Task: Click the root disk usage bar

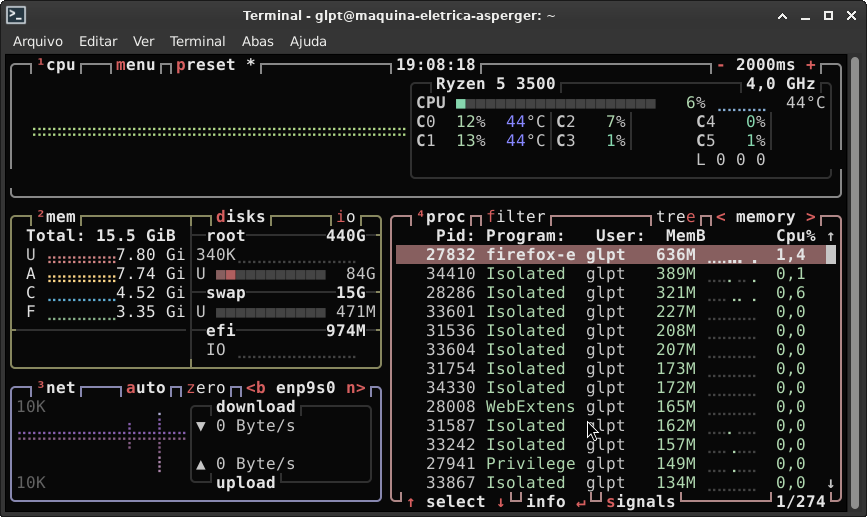Action: [270, 274]
